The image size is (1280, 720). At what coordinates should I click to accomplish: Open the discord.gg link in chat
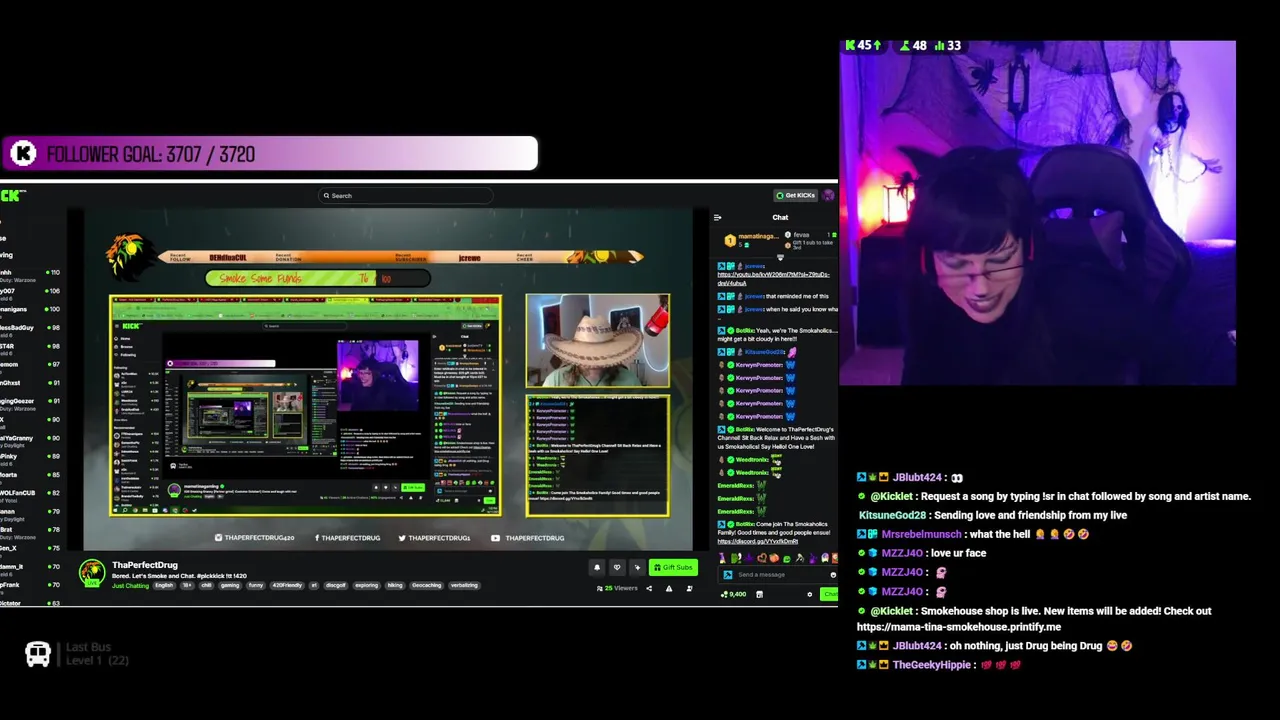click(x=758, y=541)
